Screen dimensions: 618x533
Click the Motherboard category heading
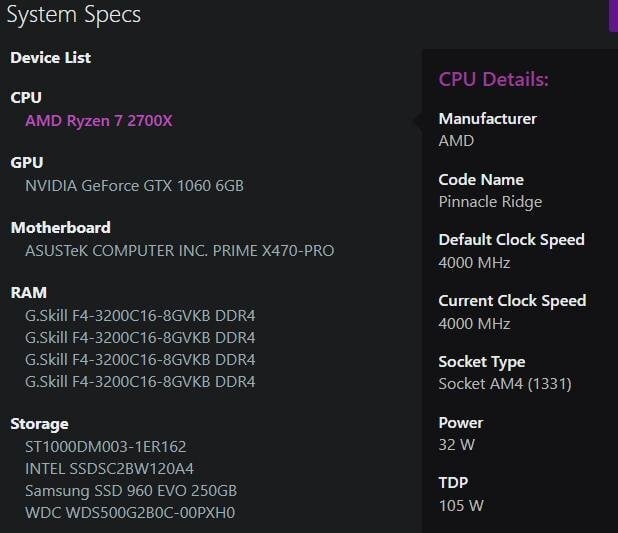(x=60, y=228)
